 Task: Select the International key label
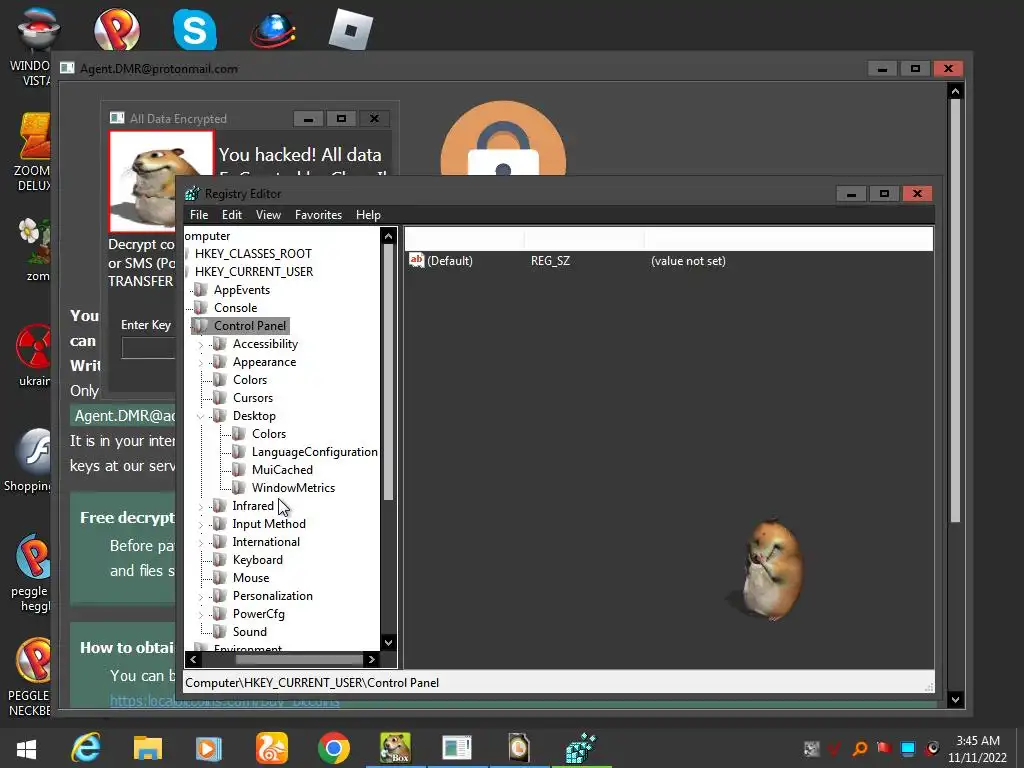(x=266, y=542)
